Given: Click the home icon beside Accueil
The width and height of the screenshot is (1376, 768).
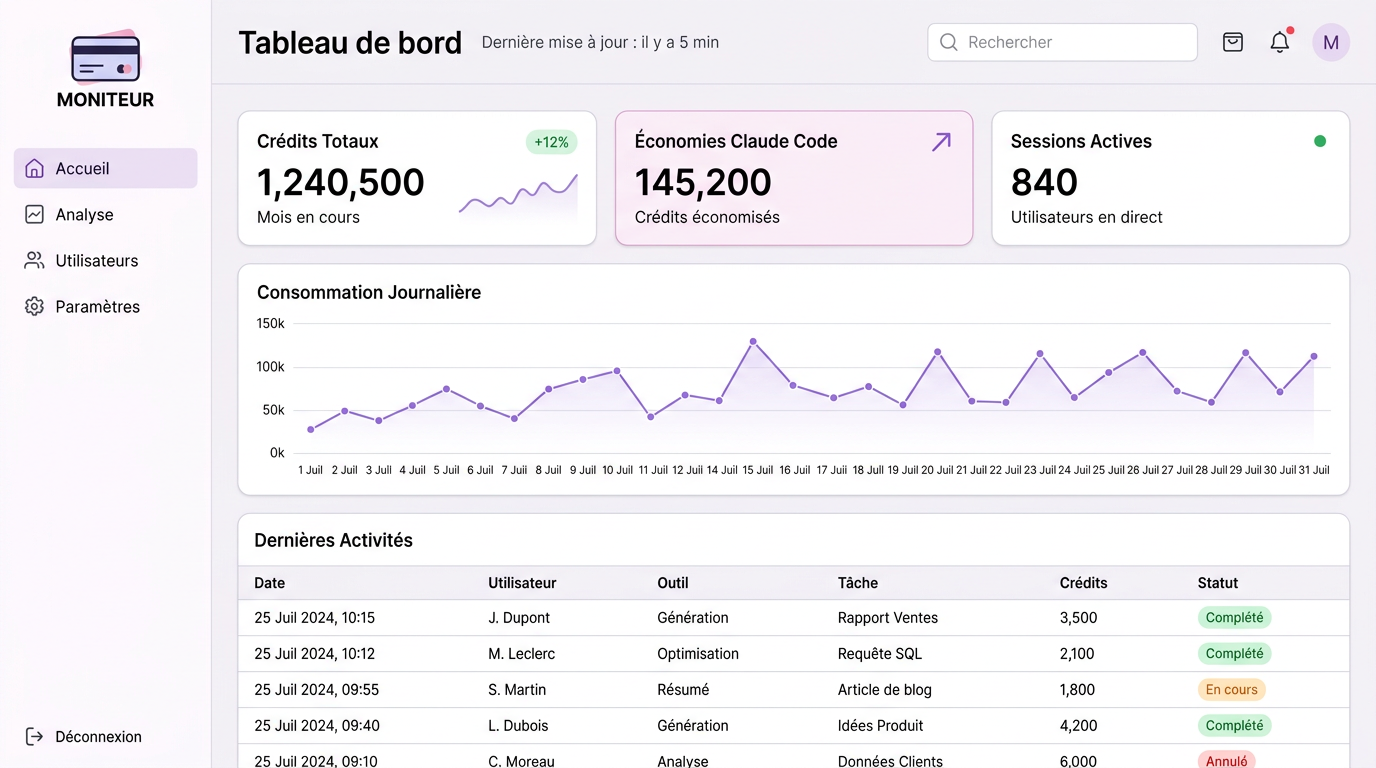Looking at the screenshot, I should [34, 168].
